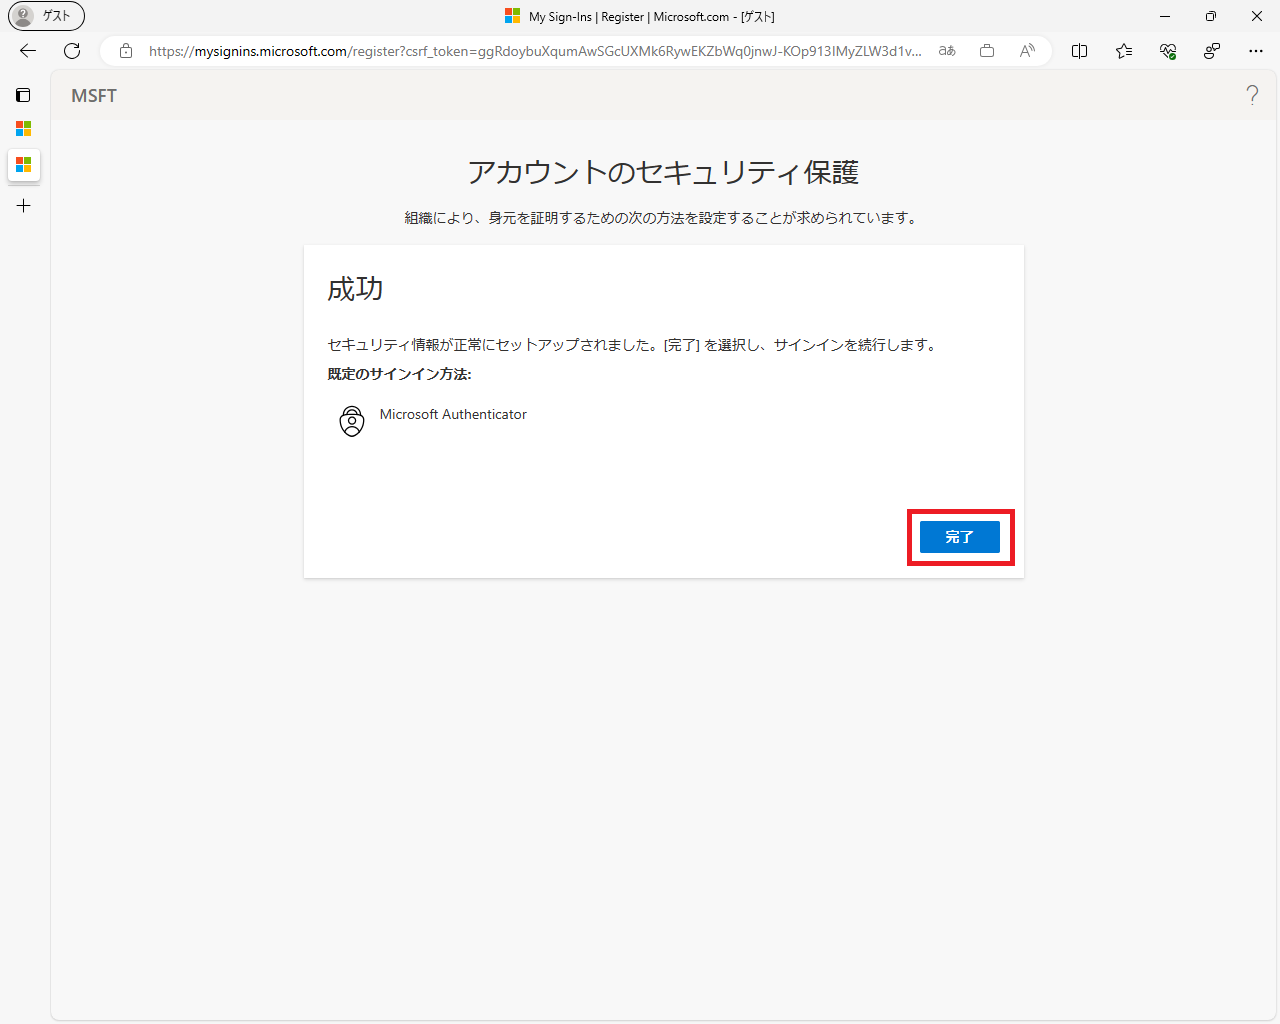Image resolution: width=1280 pixels, height=1024 pixels.
Task: Click the shopping bag icon in the address bar
Action: click(987, 51)
